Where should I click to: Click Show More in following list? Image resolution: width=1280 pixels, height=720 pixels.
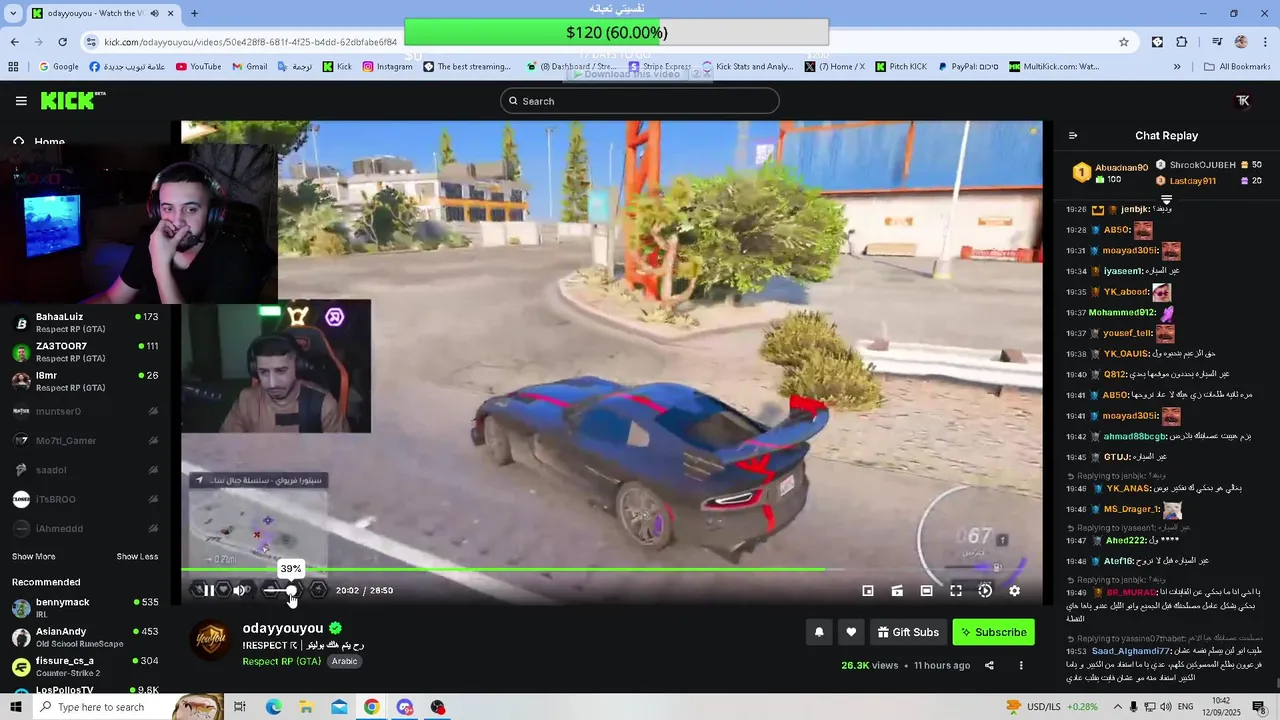[x=34, y=557]
